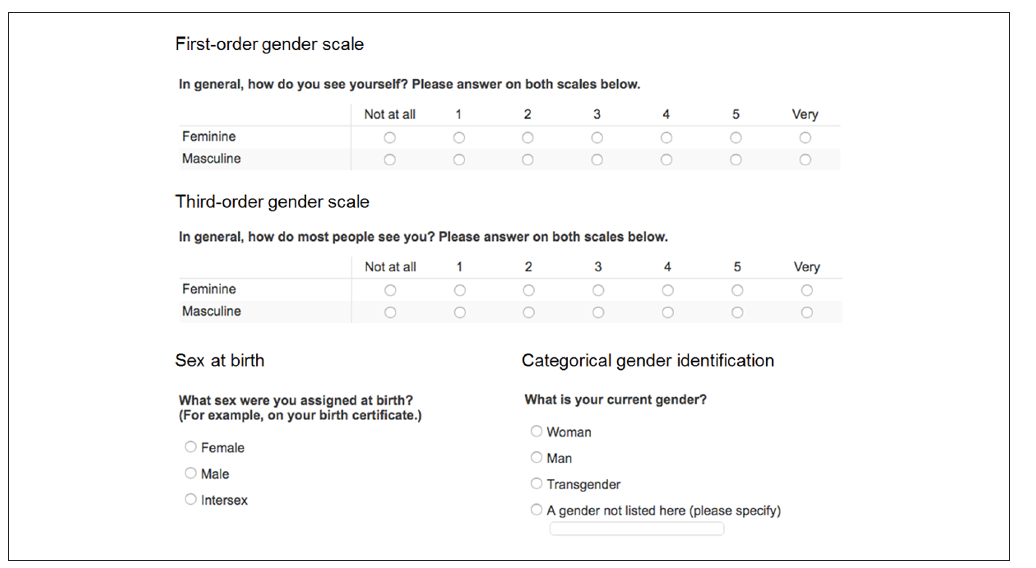Select 'Not at all' for Feminine self-view
This screenshot has width=1036, height=568.
(389, 138)
